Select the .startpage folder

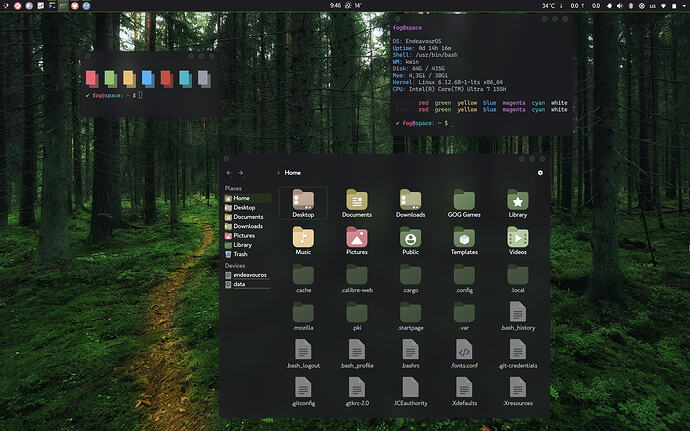(410, 316)
